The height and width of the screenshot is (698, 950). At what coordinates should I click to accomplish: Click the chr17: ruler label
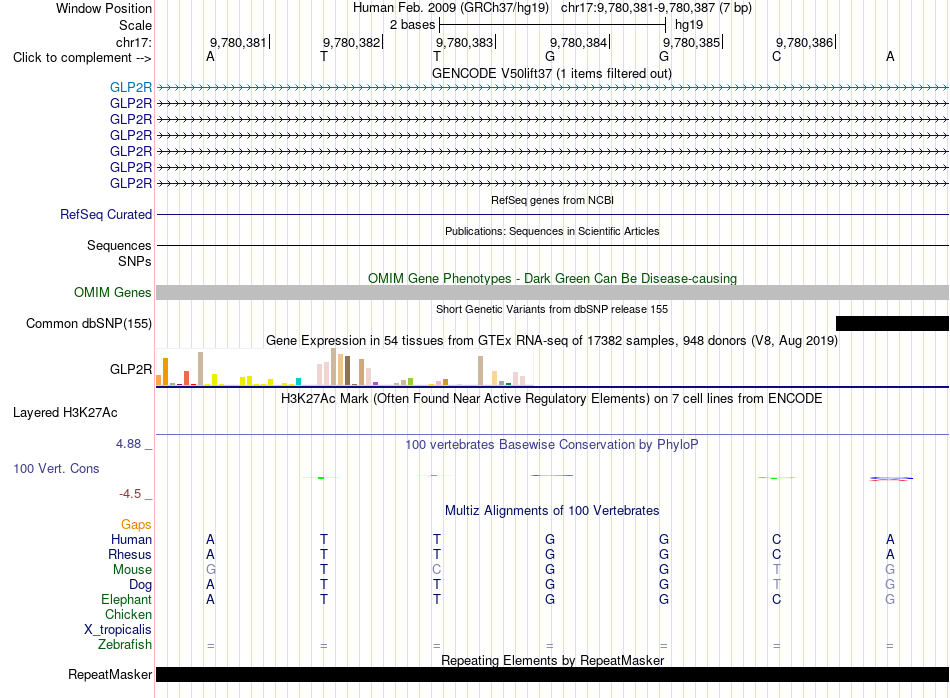click(x=134, y=42)
